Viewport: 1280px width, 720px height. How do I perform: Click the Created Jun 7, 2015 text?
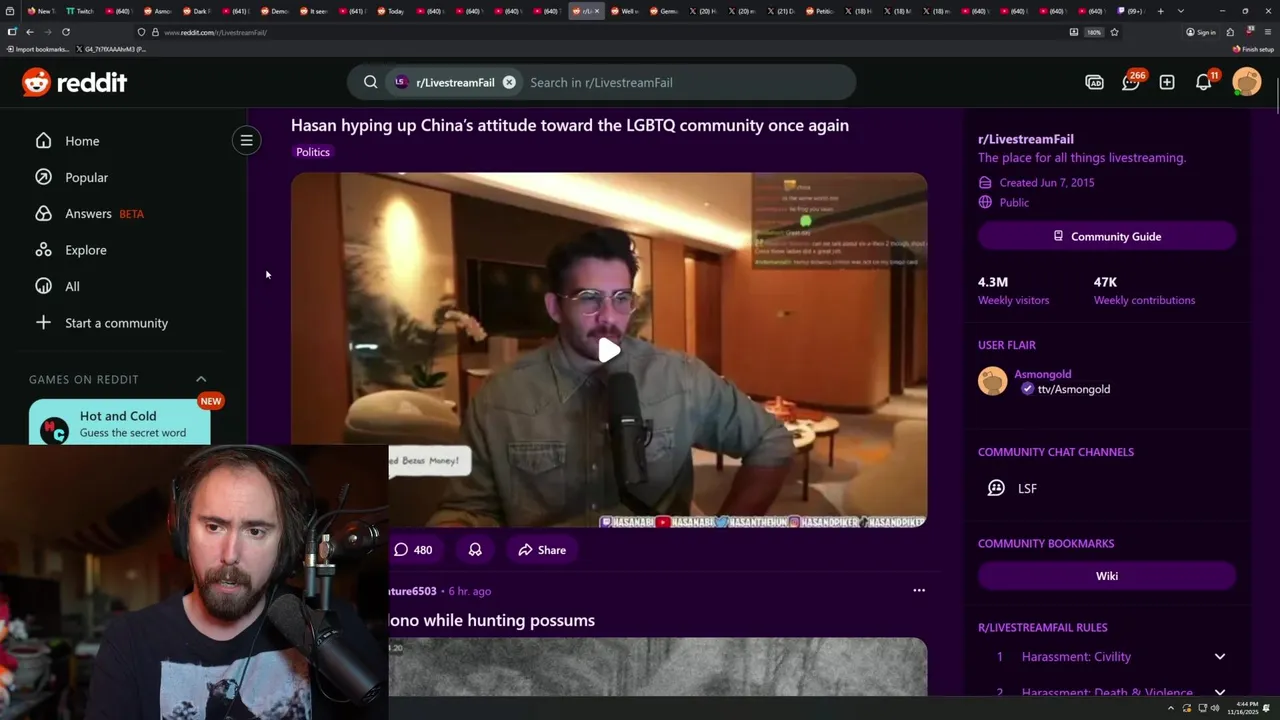click(x=1047, y=183)
